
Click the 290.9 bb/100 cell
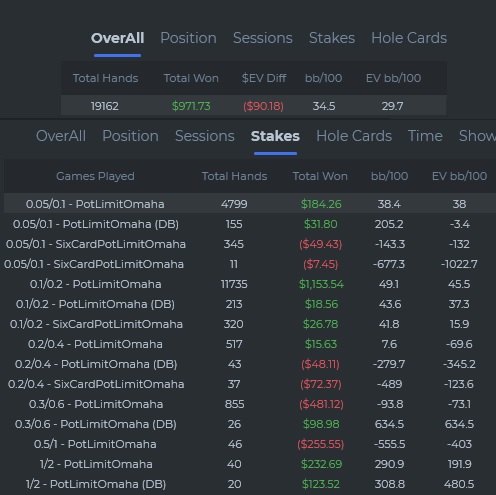tap(389, 464)
